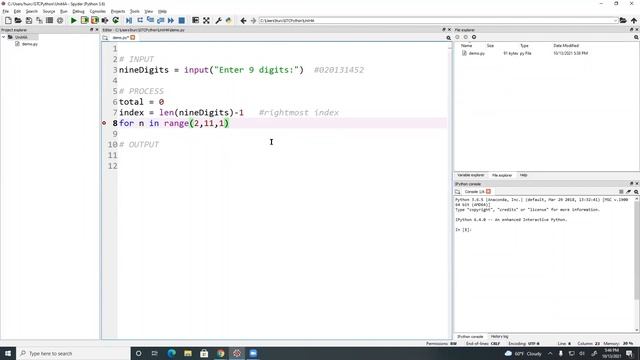Save the current file via the toolbar
640x360 pixels.
pos(29,20)
